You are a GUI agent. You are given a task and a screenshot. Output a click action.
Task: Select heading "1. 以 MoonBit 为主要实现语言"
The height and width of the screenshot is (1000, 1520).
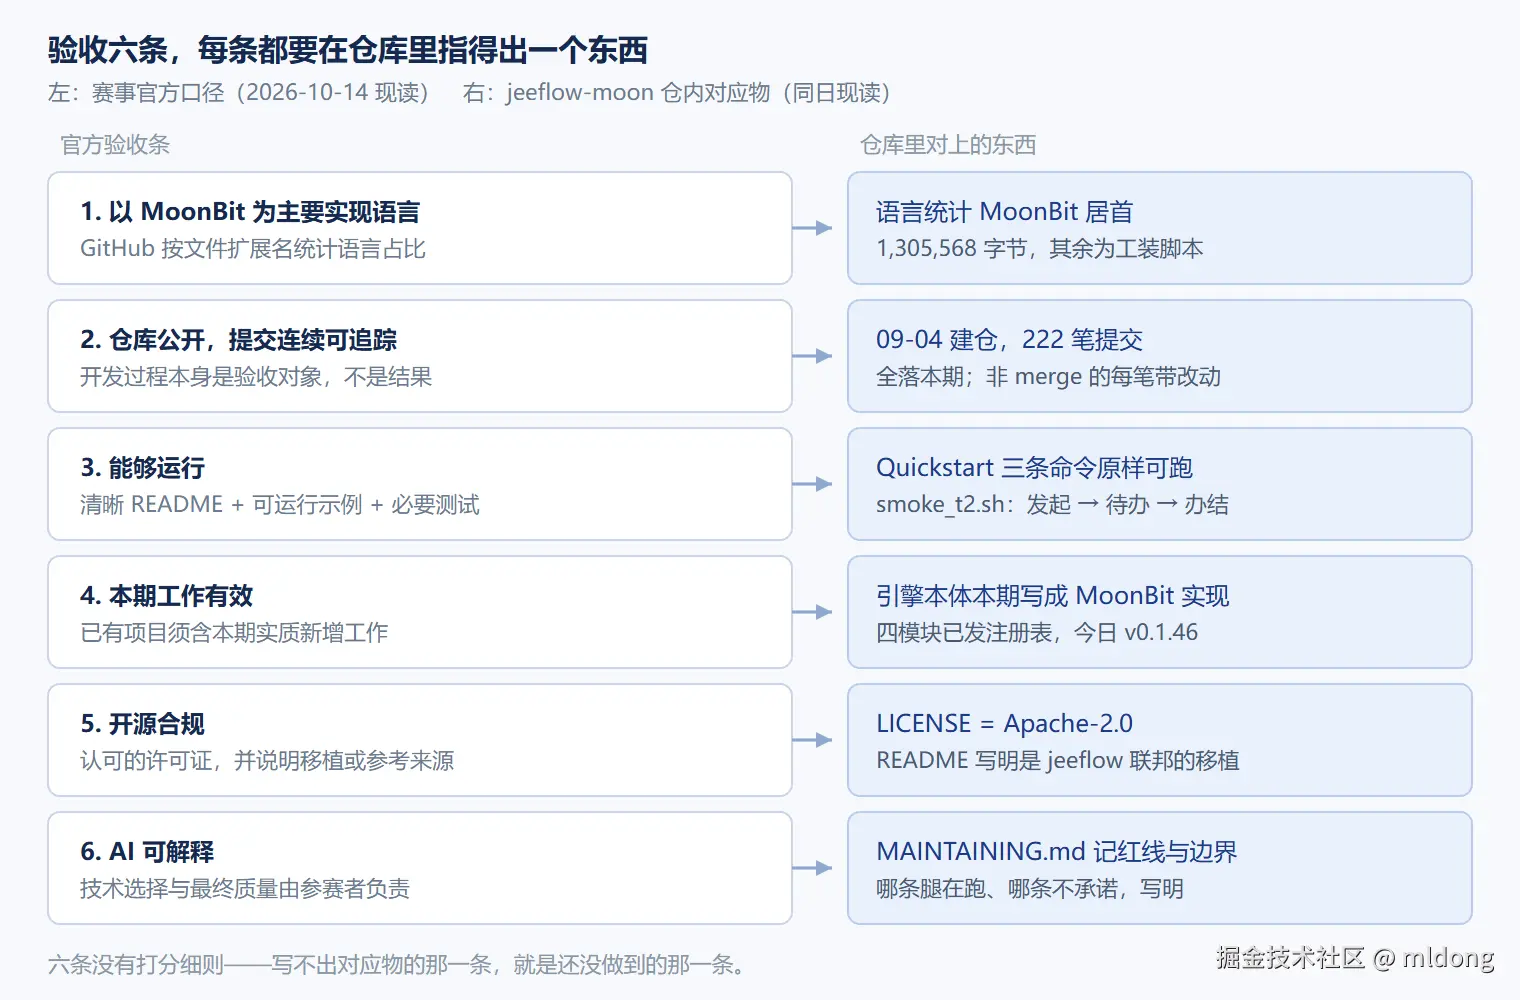(250, 212)
